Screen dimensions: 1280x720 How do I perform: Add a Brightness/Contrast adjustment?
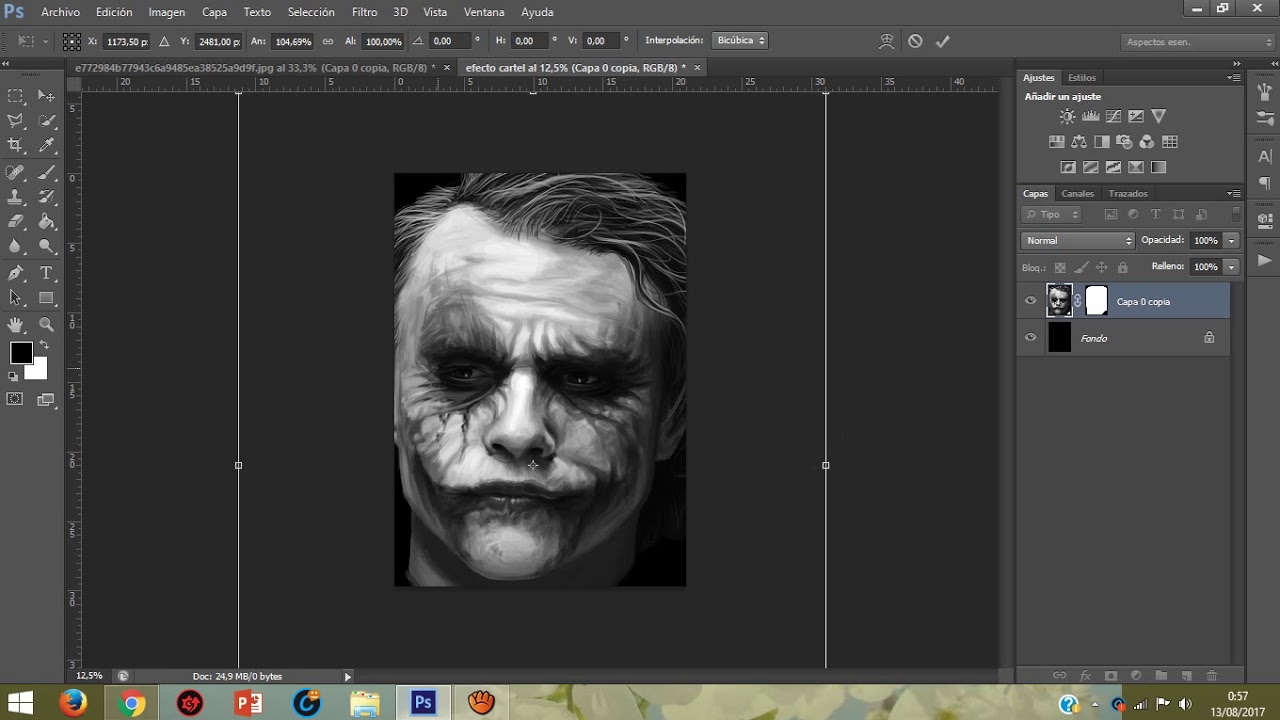coord(1068,117)
